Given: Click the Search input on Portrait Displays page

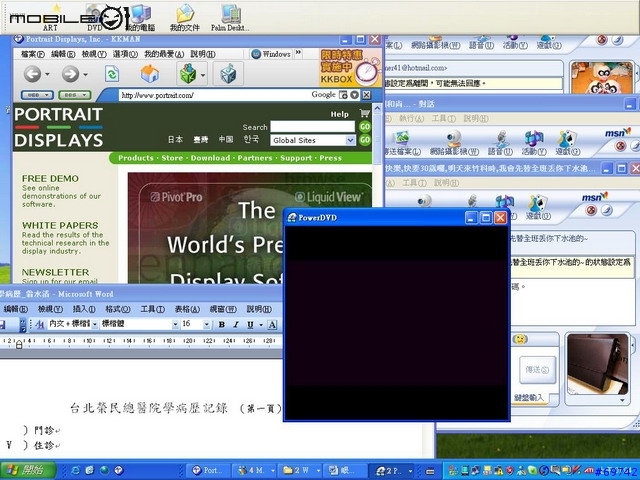Looking at the screenshot, I should 313,127.
